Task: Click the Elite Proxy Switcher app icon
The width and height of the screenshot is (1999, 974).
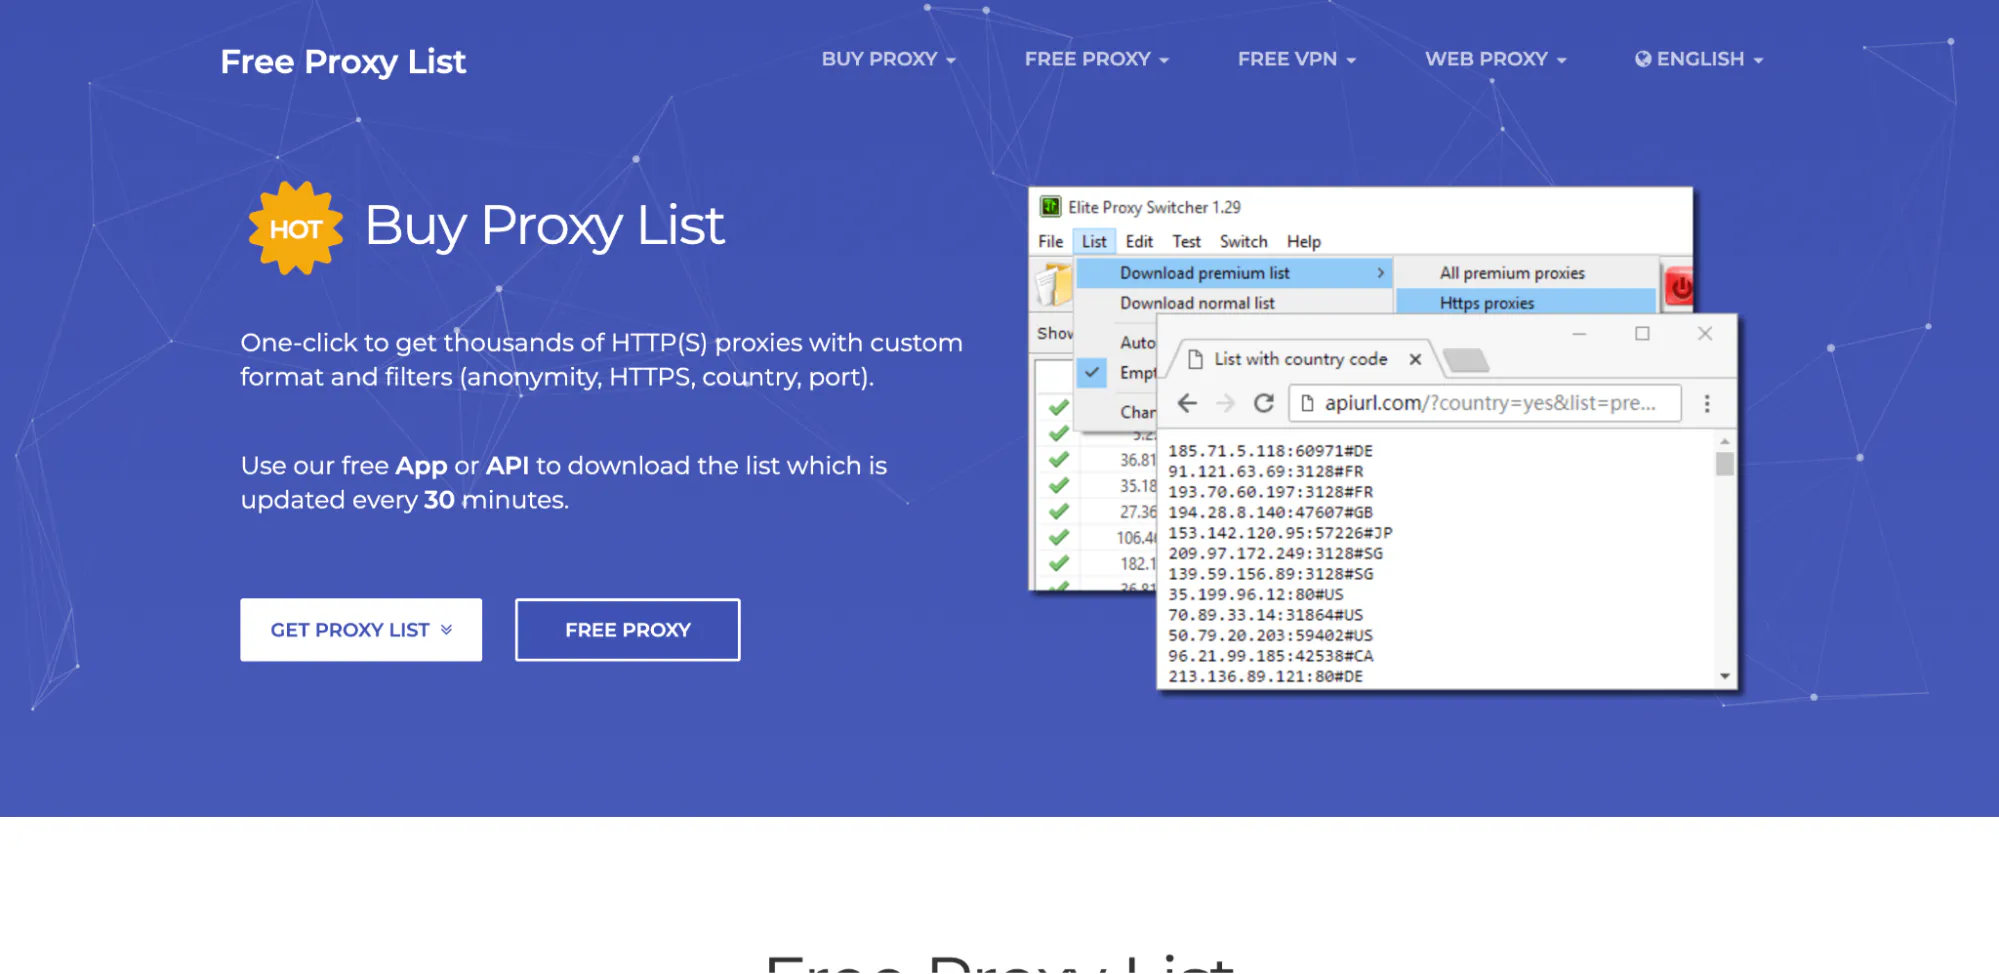Action: coord(1050,207)
